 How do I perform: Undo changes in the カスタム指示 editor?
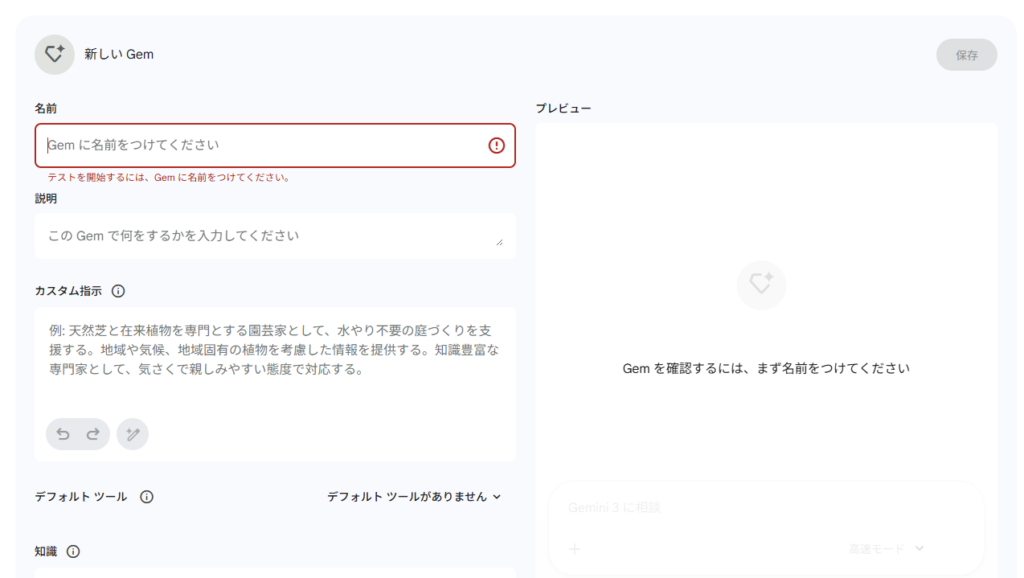coord(63,434)
